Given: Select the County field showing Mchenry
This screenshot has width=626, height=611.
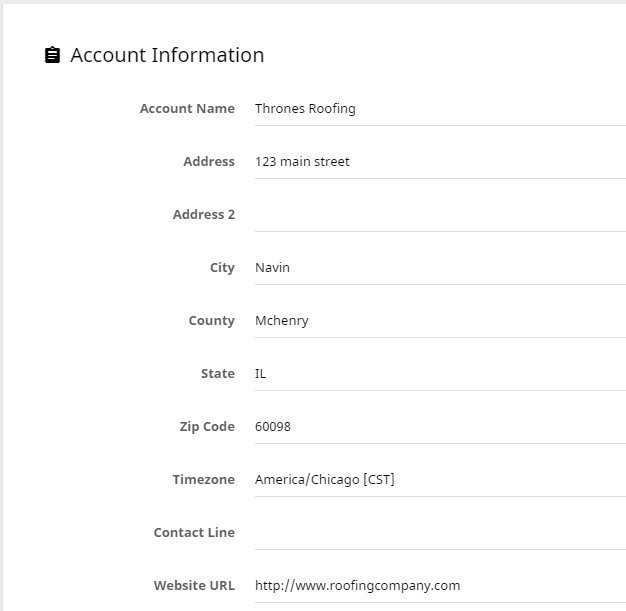Looking at the screenshot, I should pyautogui.click(x=440, y=321).
